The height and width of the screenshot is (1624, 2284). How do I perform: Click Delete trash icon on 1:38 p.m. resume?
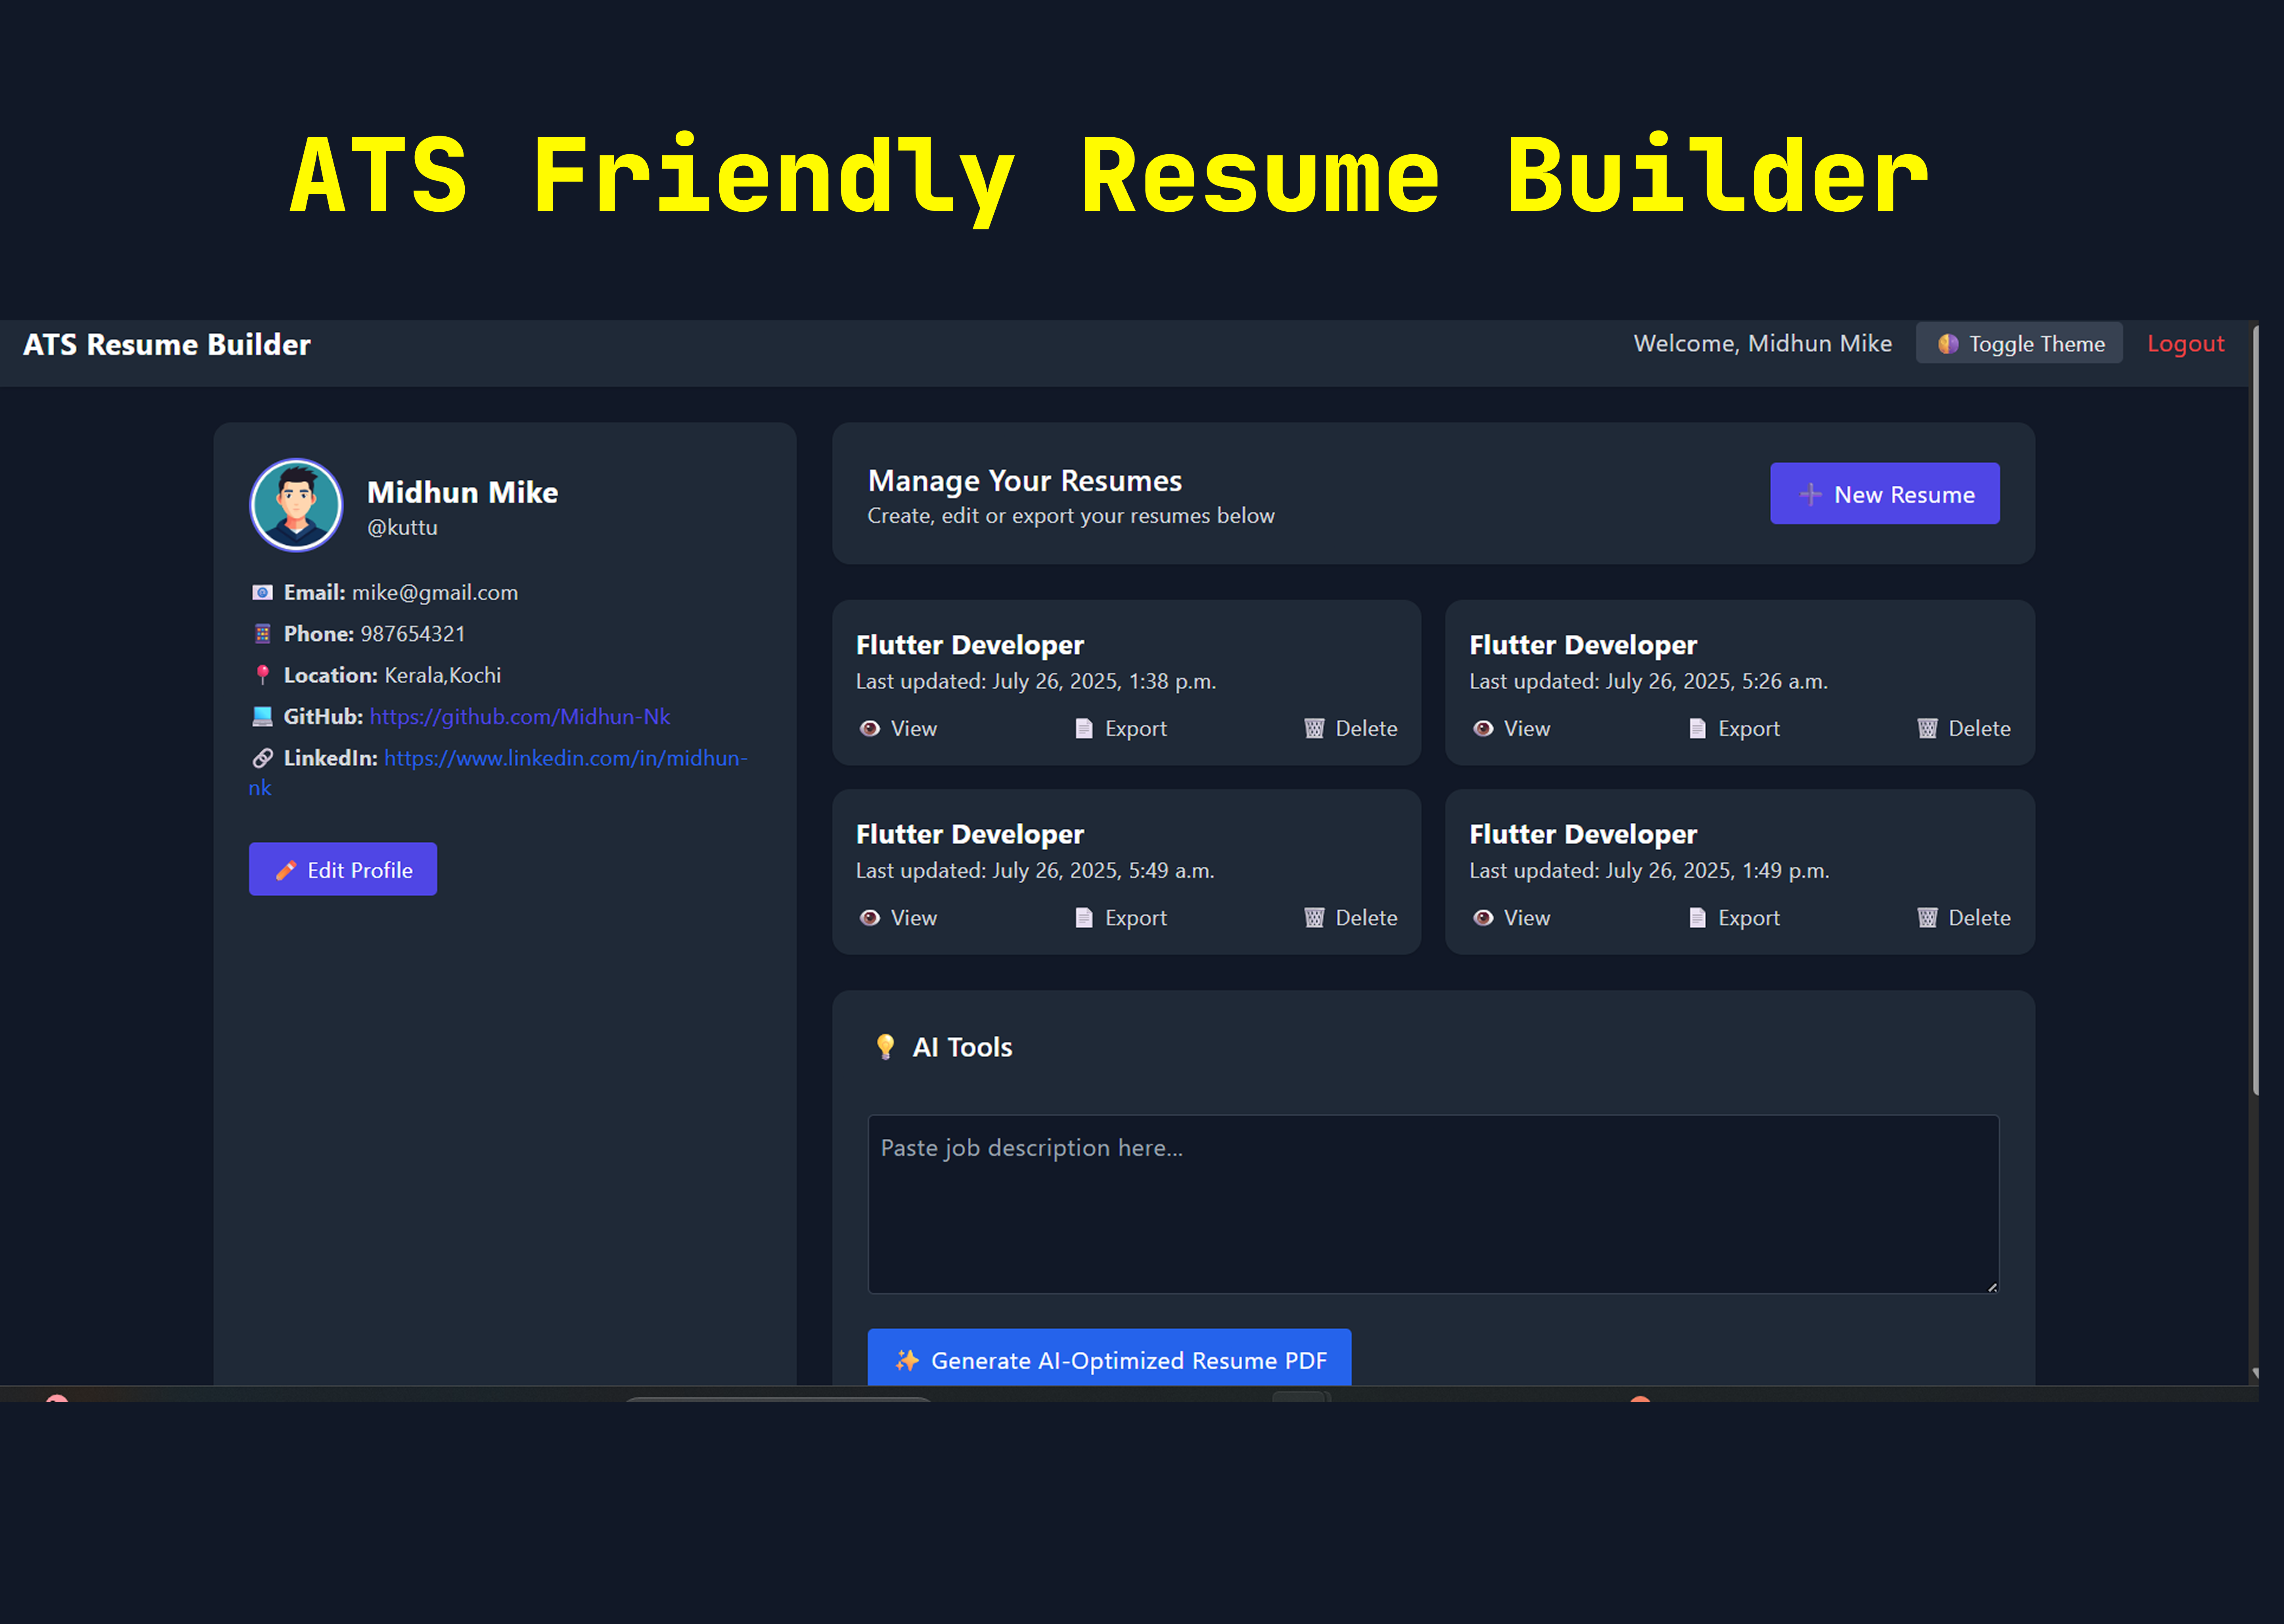coord(1314,729)
